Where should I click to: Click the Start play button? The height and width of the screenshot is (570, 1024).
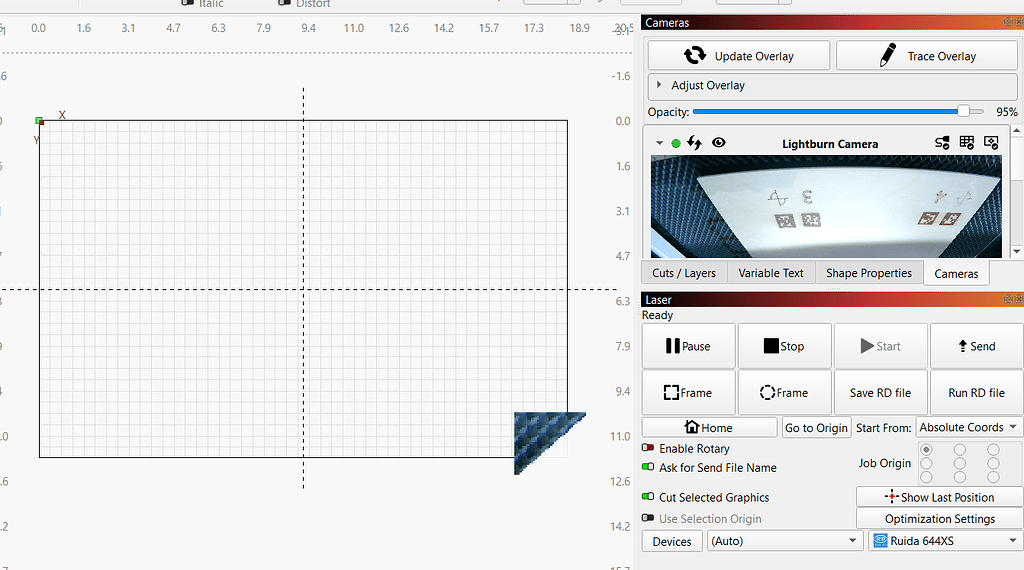click(880, 346)
